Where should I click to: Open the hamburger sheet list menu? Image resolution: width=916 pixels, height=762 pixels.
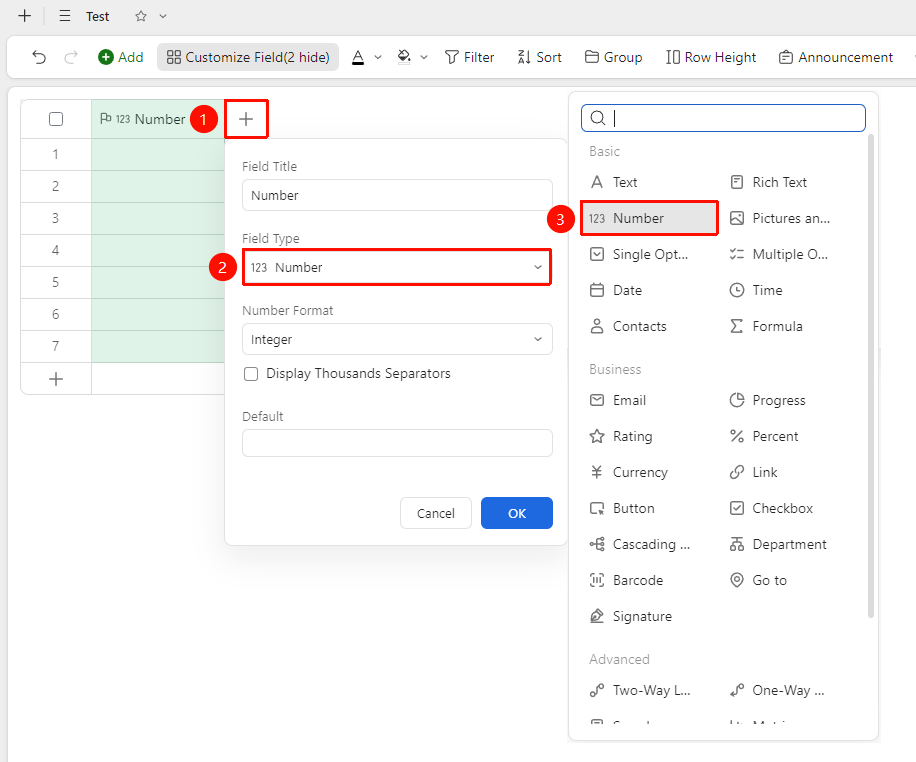point(65,16)
